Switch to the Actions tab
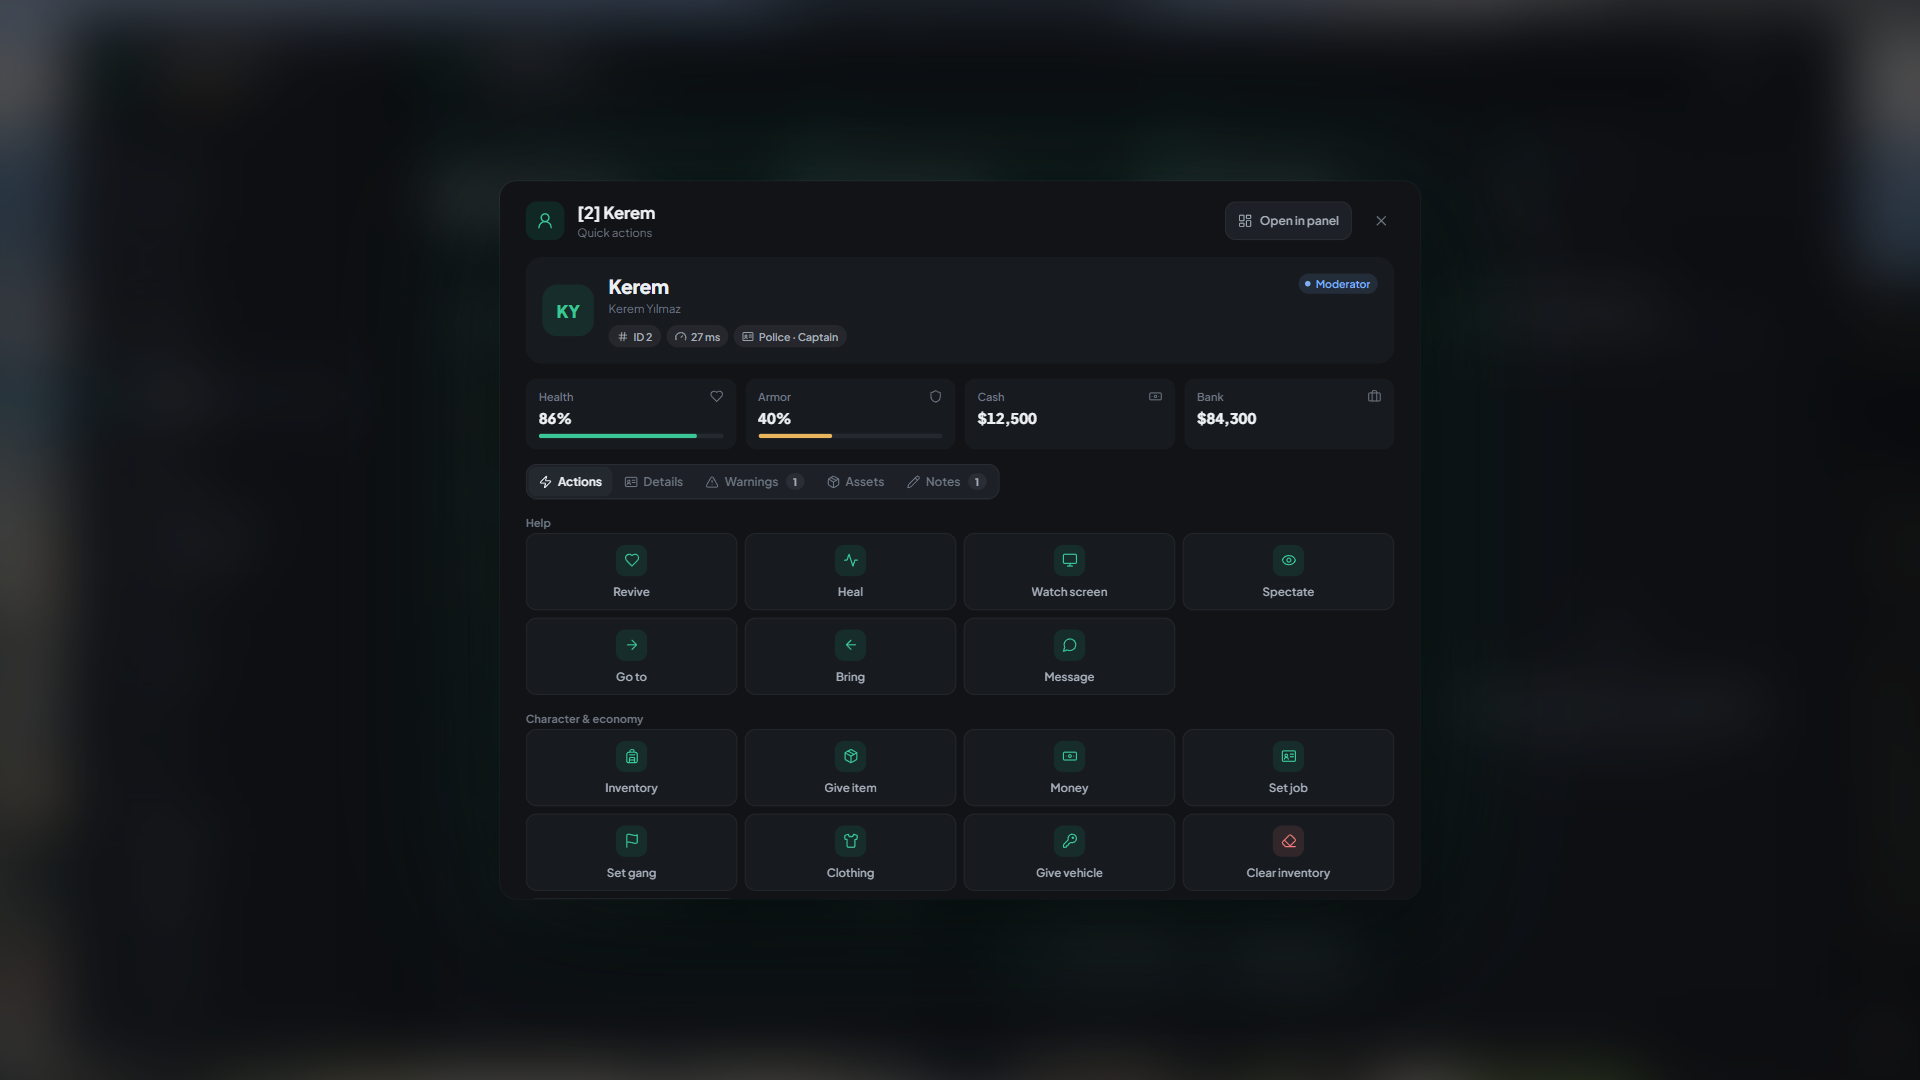 pos(570,482)
